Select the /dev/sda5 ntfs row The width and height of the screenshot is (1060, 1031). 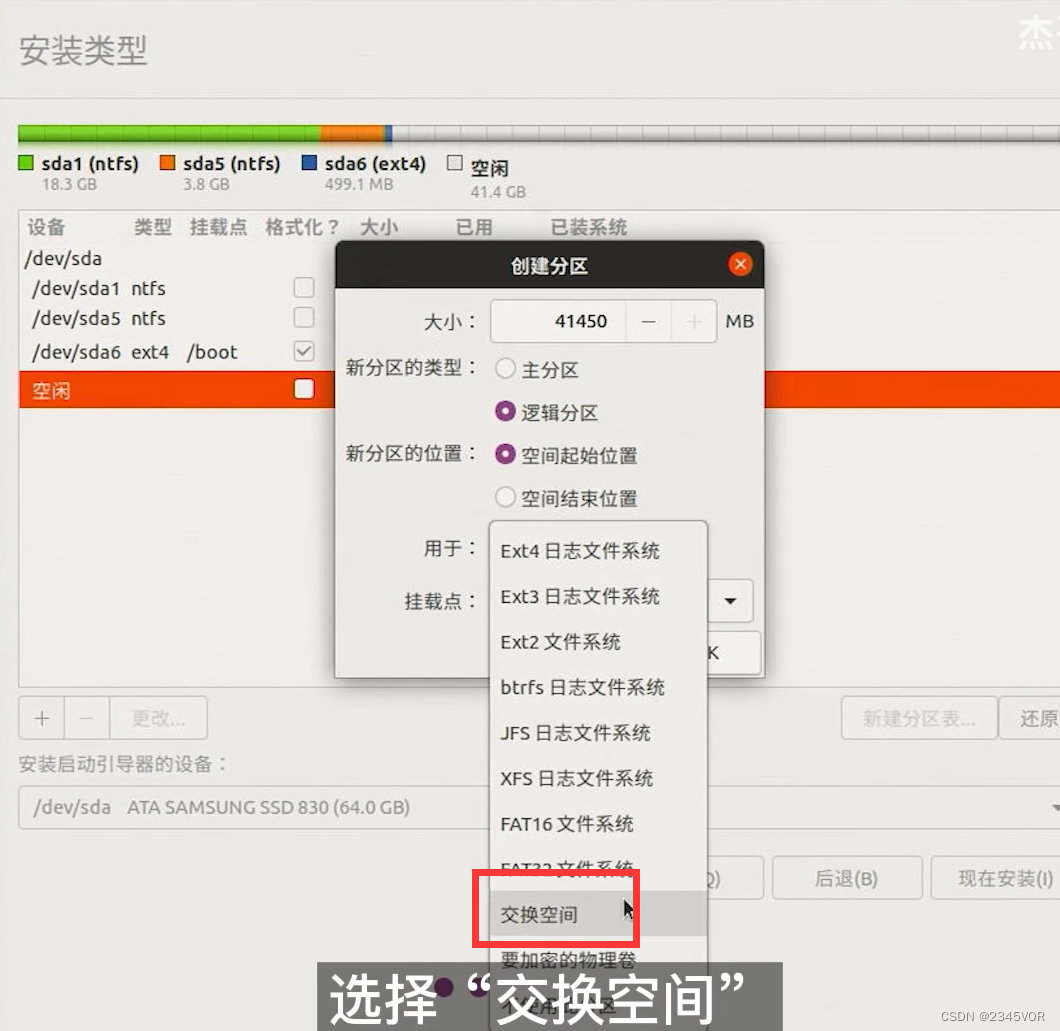(x=177, y=318)
